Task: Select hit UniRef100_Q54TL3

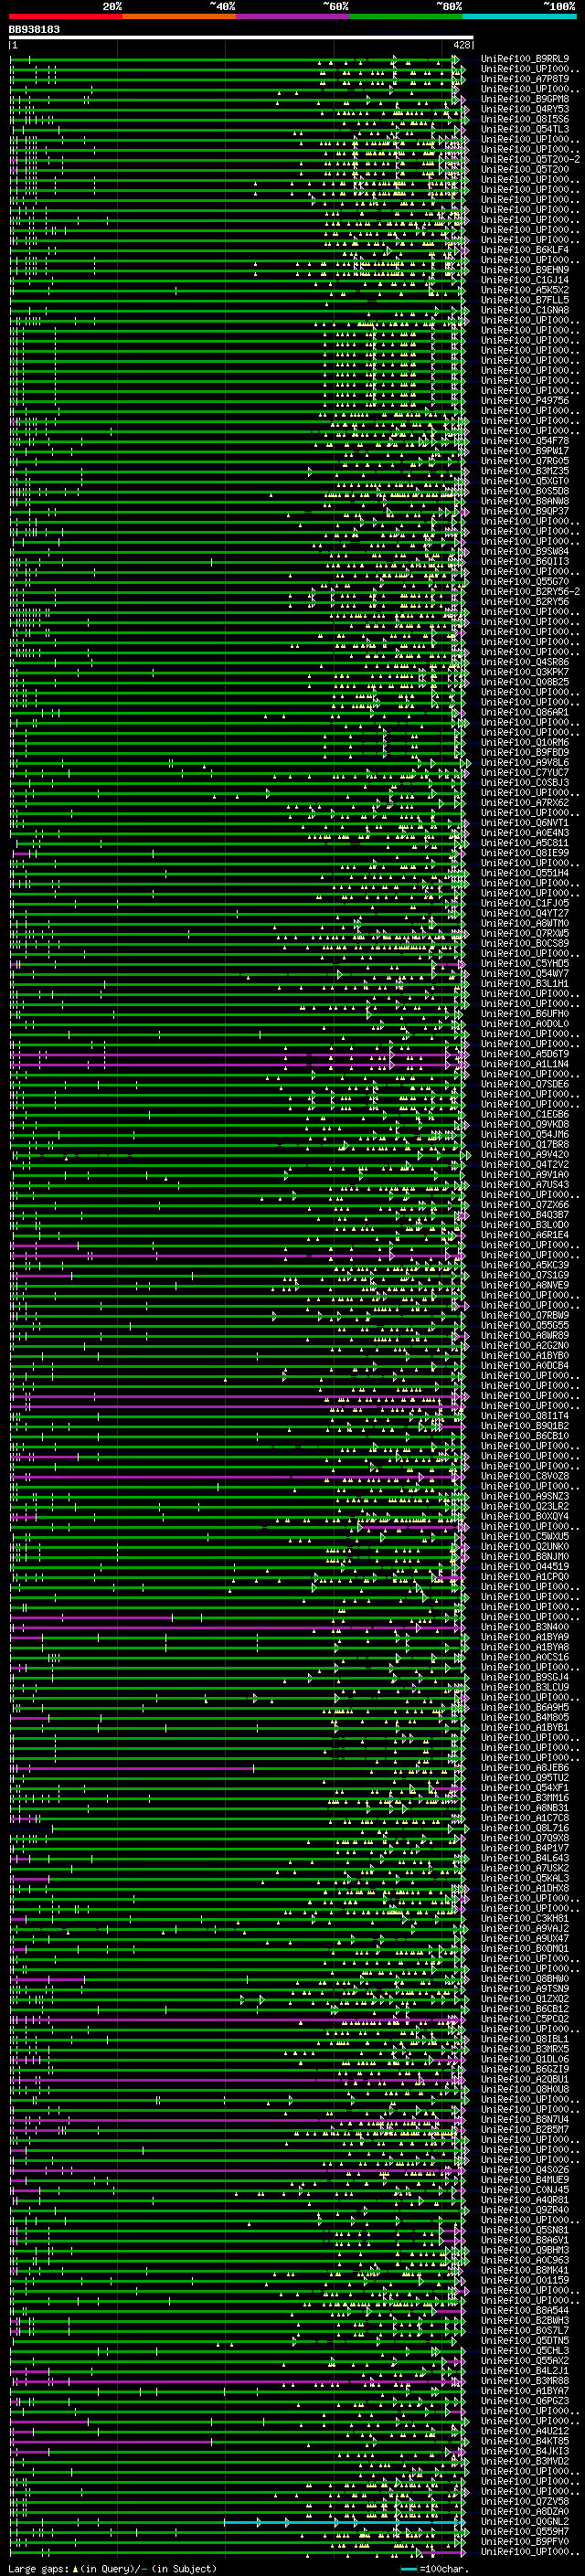Action: pyautogui.click(x=525, y=129)
